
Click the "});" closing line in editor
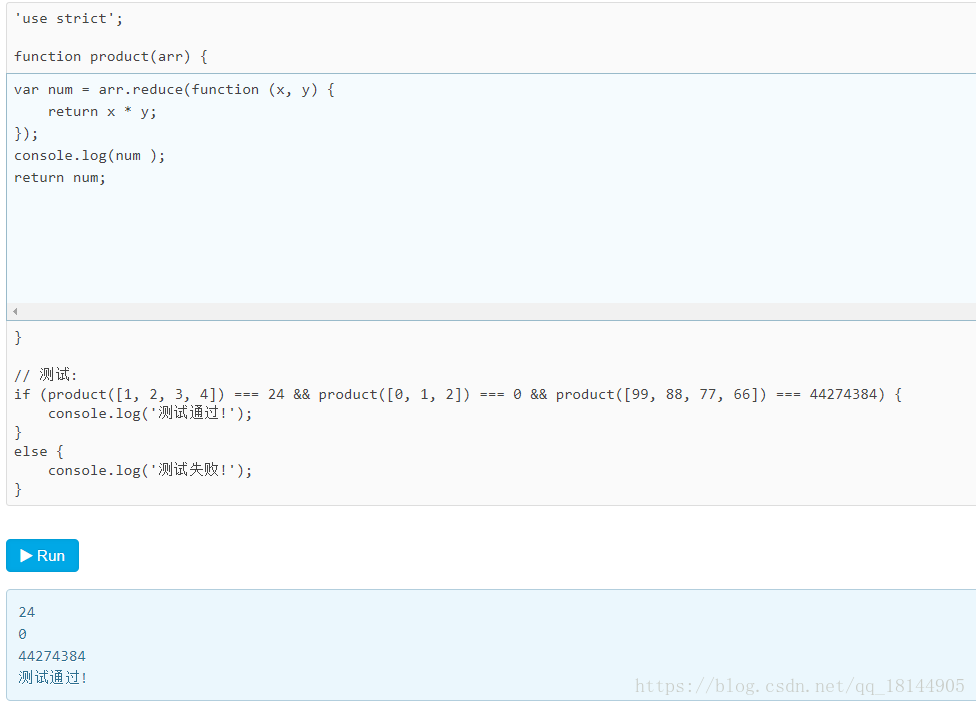click(x=26, y=133)
